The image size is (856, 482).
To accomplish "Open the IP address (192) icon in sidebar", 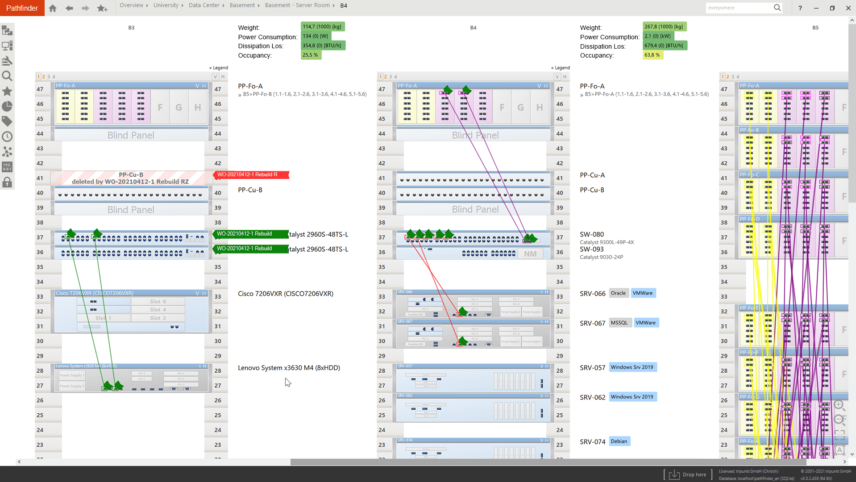I will (x=7, y=167).
